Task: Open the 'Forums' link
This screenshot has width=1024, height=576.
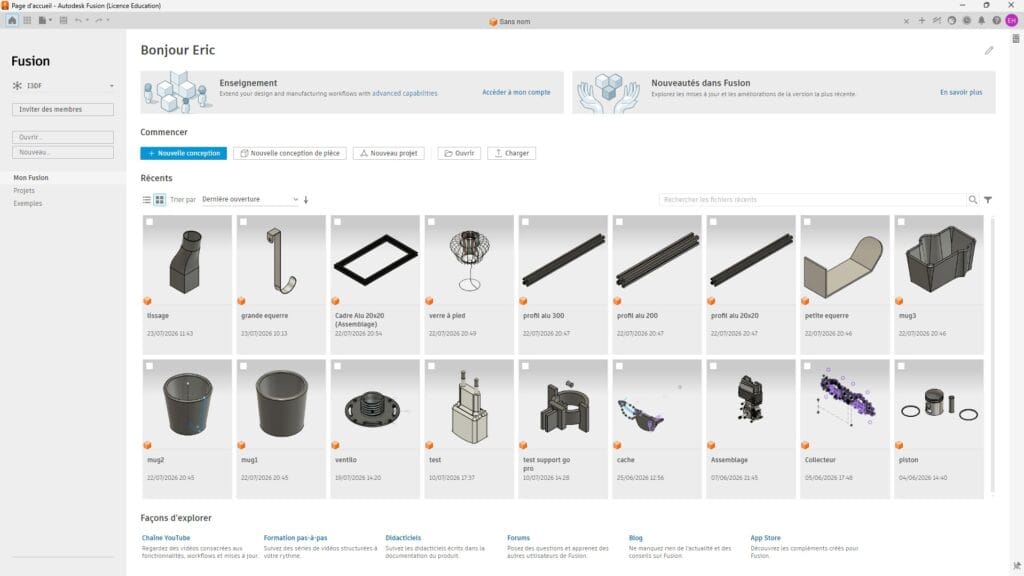Action: point(519,538)
